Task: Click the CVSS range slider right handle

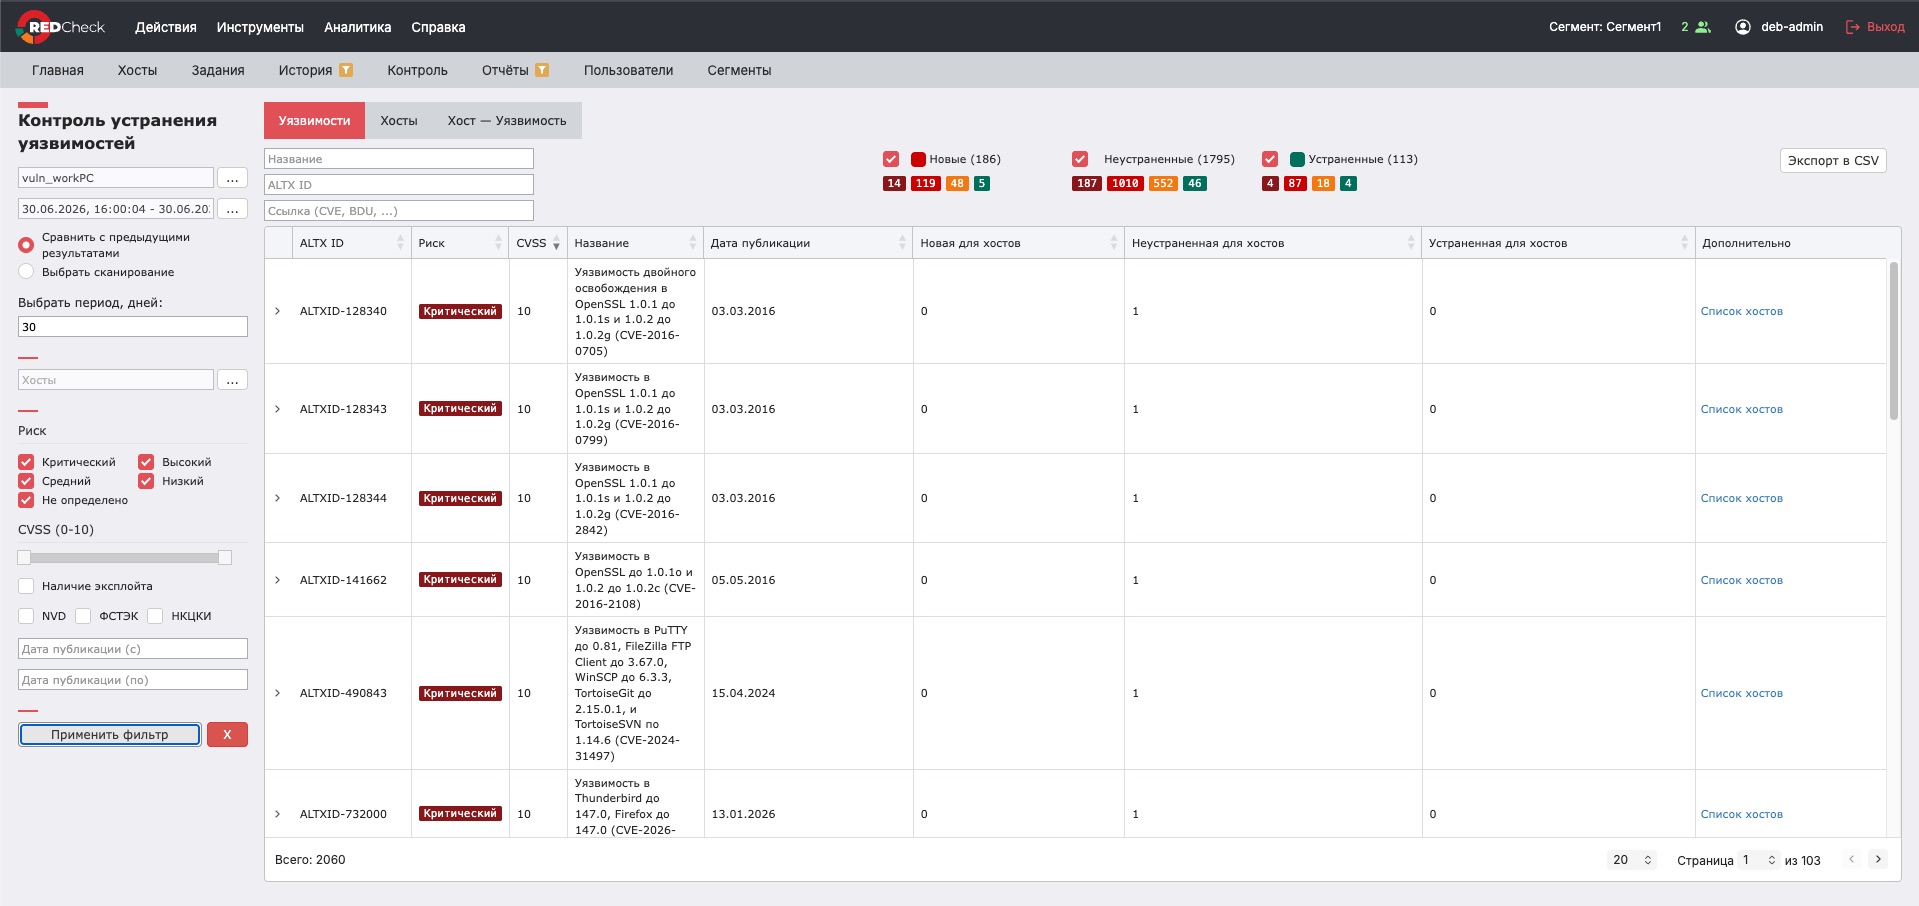Action: point(225,557)
